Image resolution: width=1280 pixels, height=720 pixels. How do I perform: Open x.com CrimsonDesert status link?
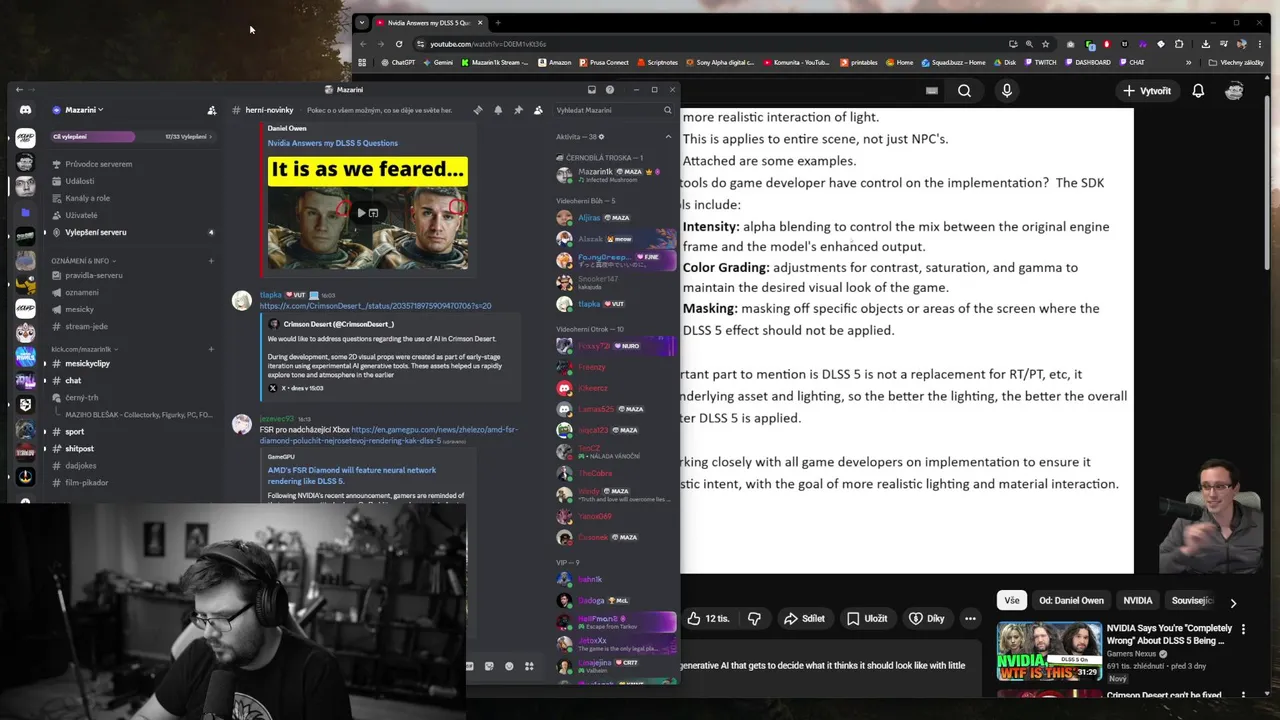[375, 306]
